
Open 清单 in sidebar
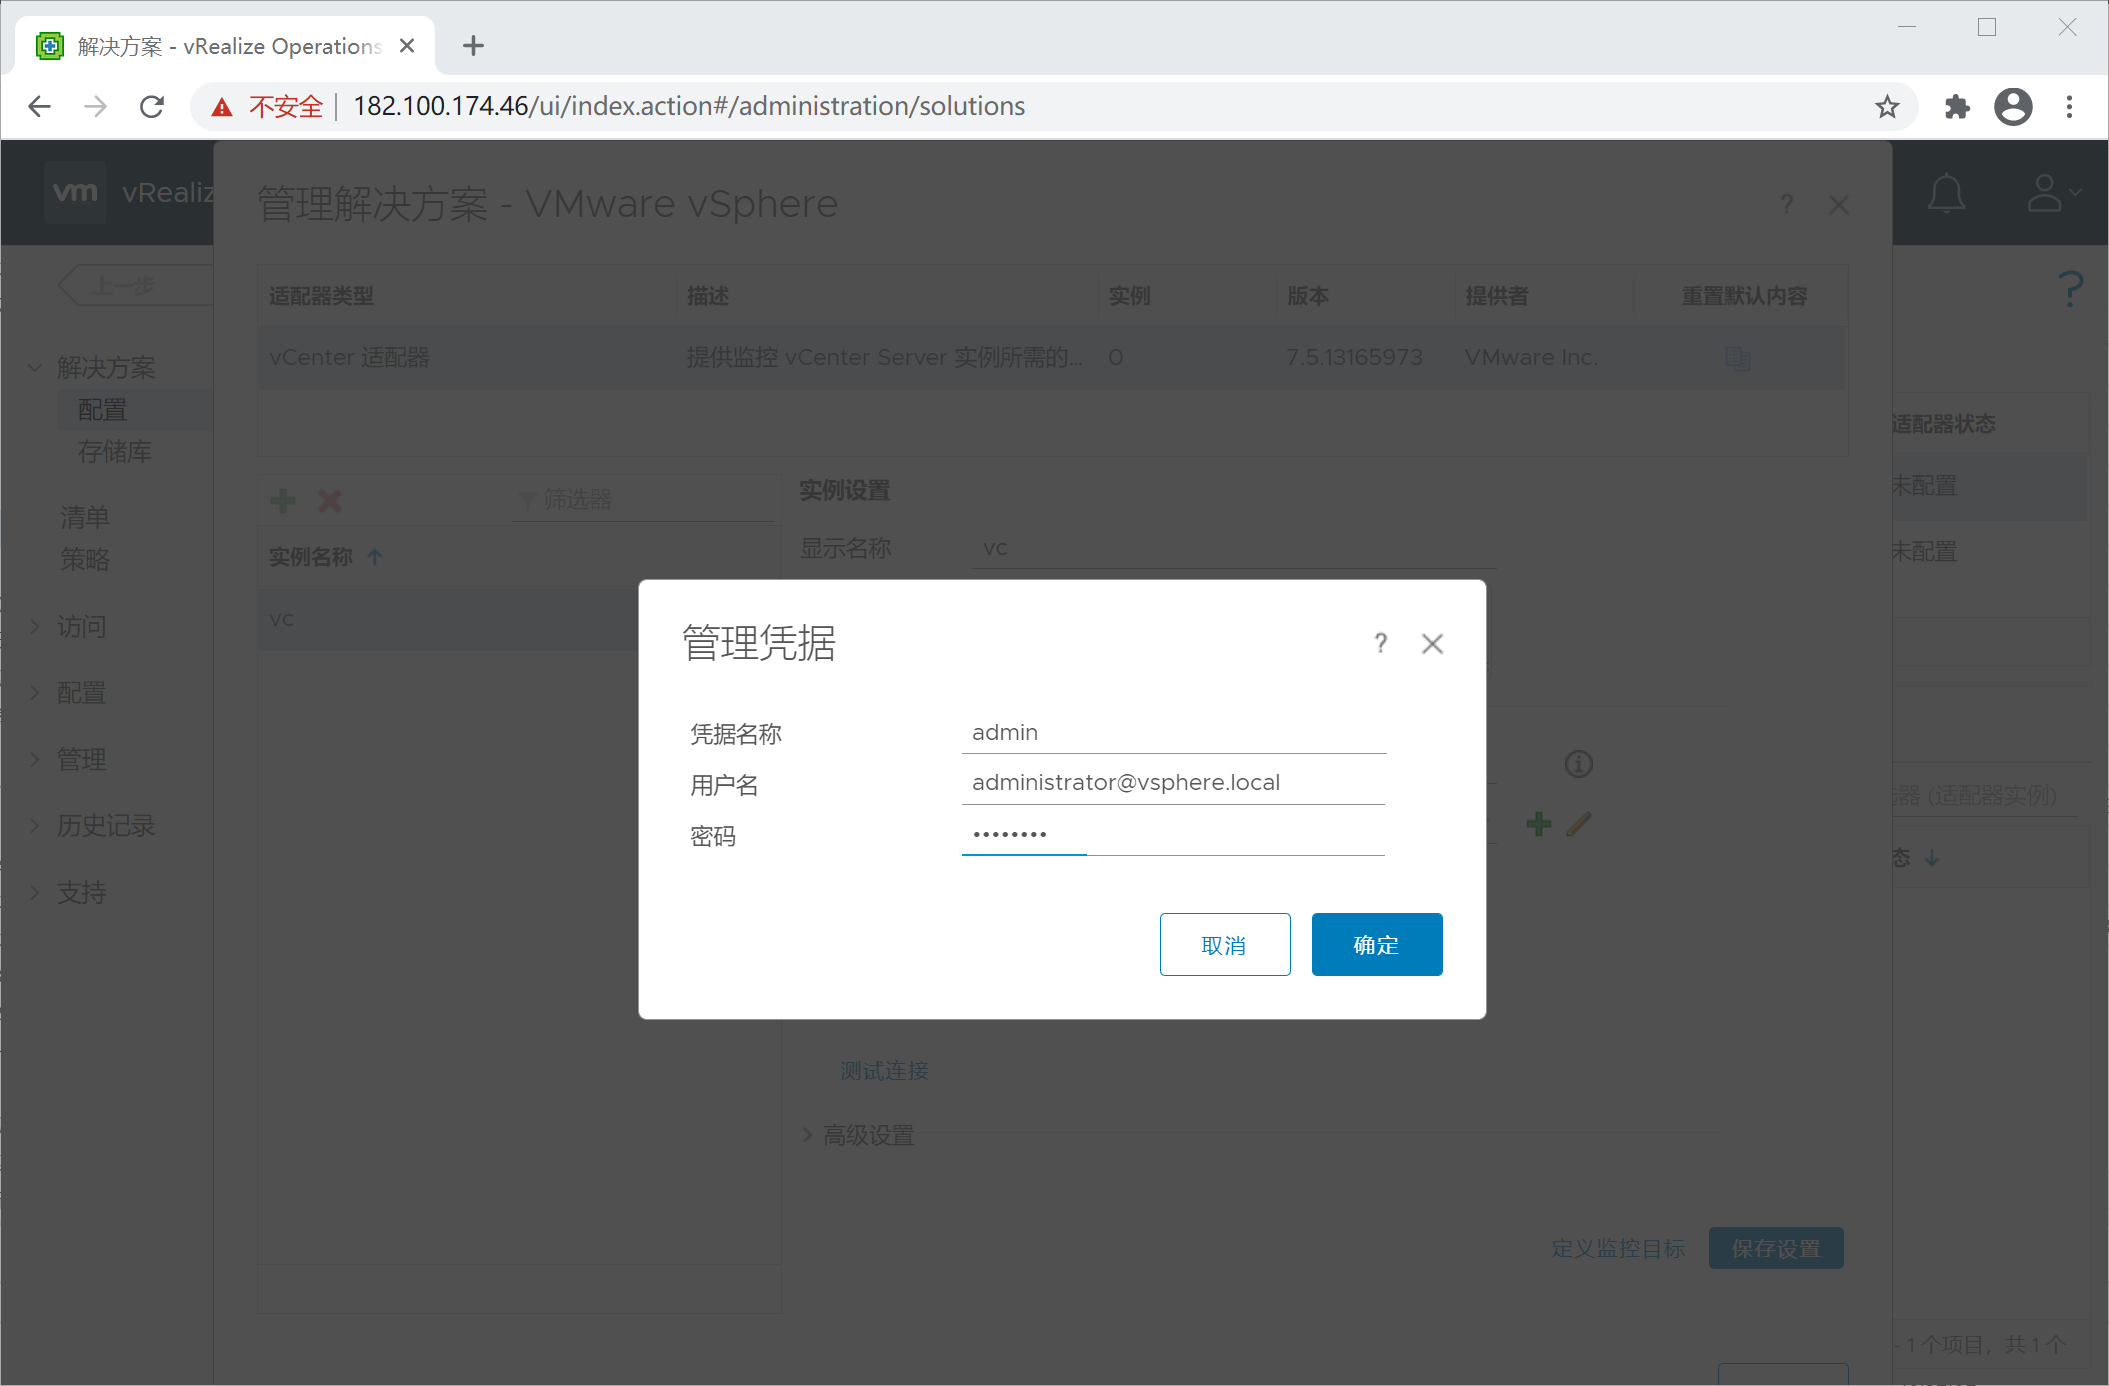click(85, 517)
